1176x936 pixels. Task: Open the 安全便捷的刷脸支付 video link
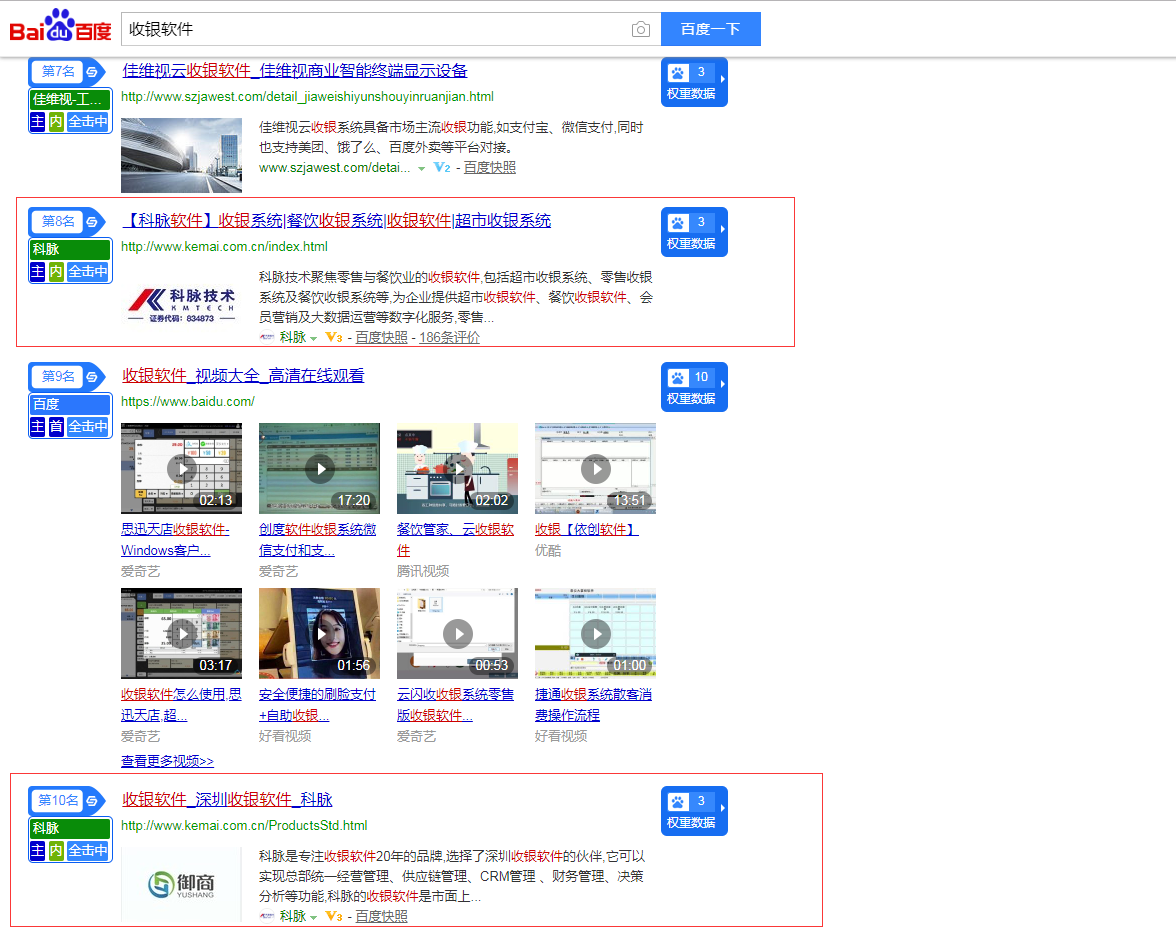coord(317,705)
